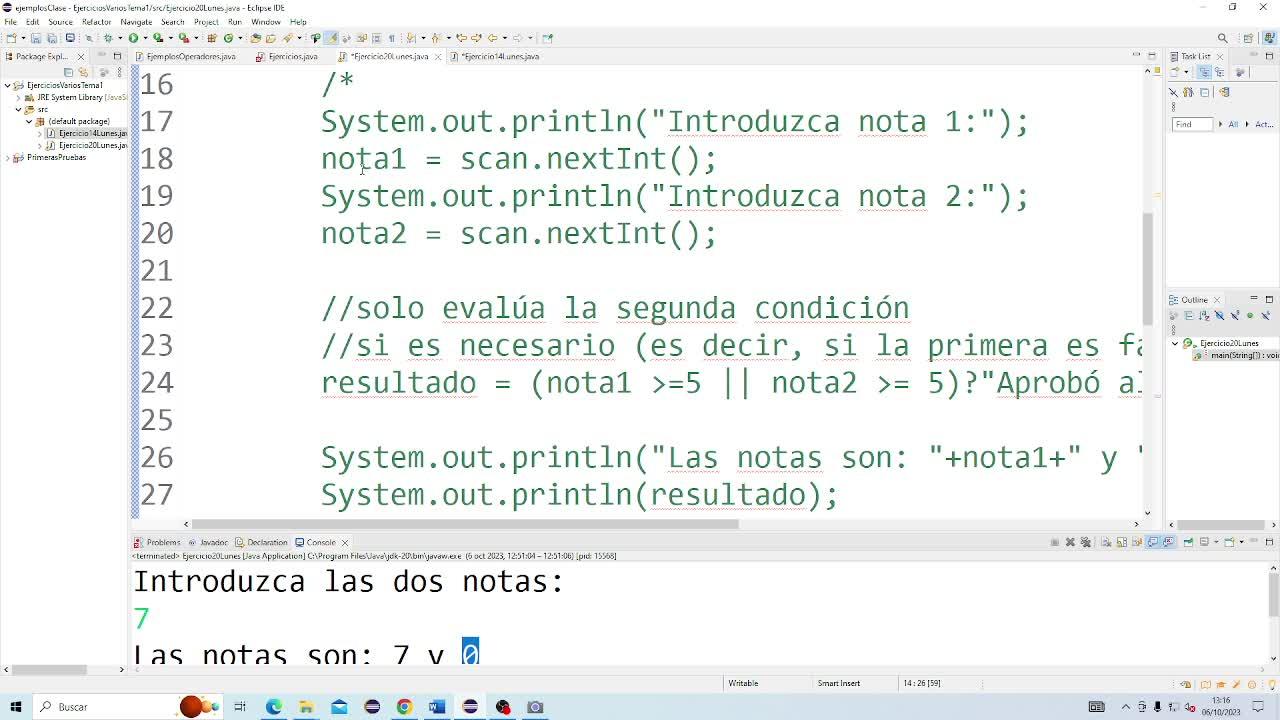The image size is (1280, 720).
Task: Click the Activate link in Task List
Action: point(1263,124)
